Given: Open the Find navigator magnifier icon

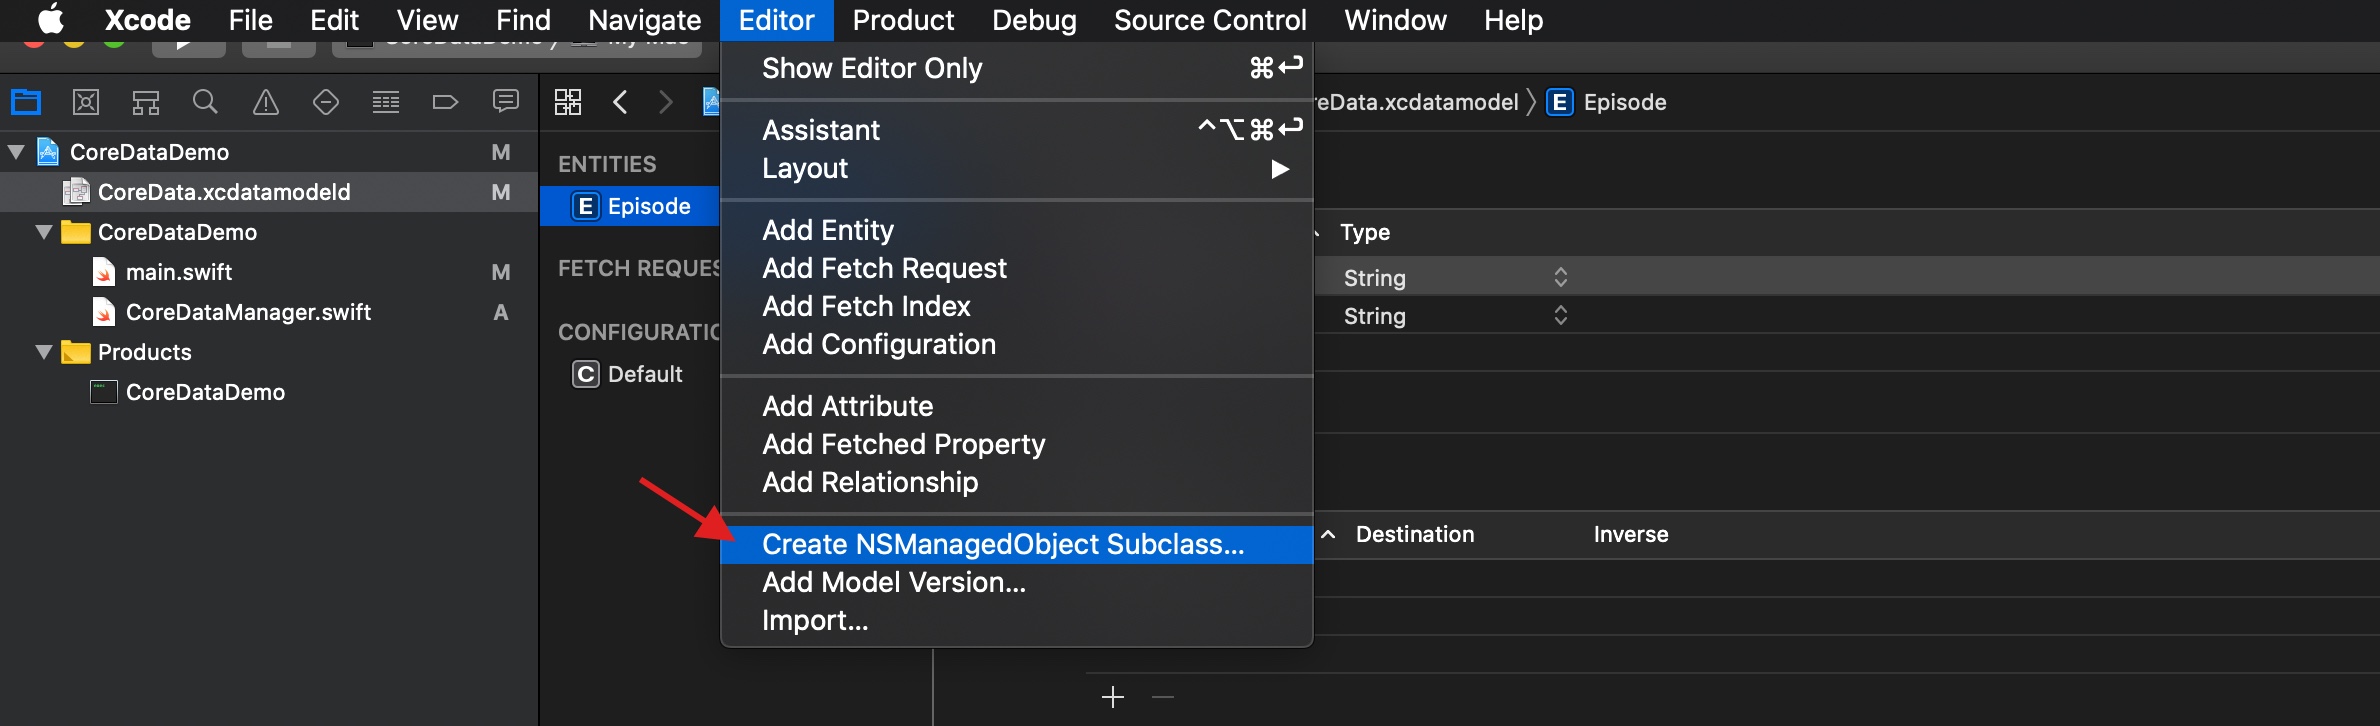Looking at the screenshot, I should 205,102.
